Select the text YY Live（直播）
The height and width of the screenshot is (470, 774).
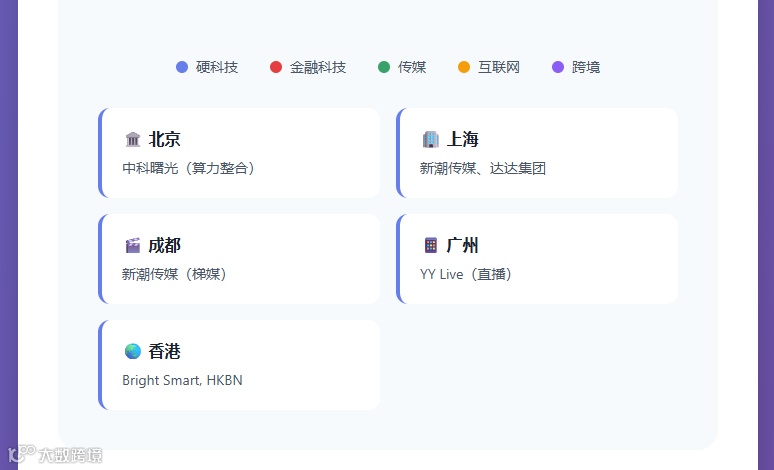click(466, 274)
